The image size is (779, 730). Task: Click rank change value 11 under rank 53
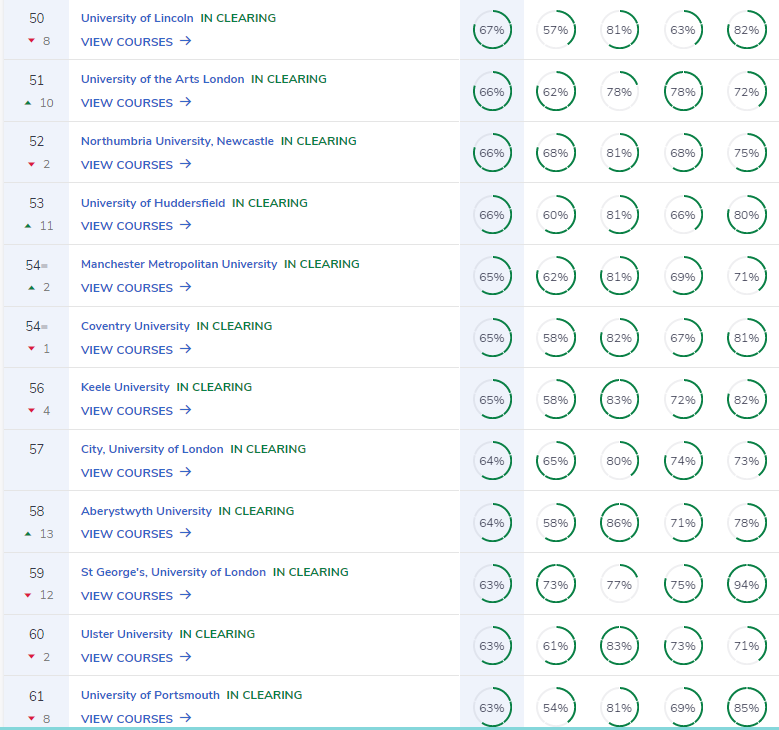tap(47, 226)
